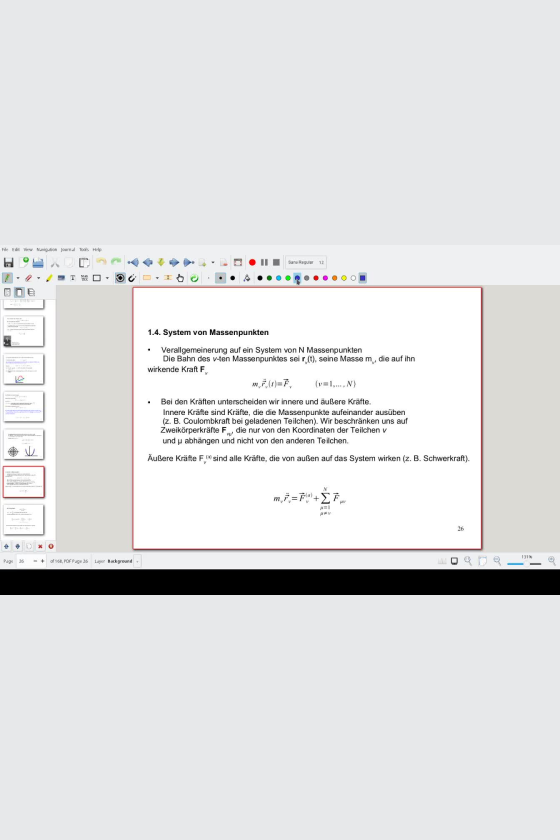Viewport: 560px width, 840px height.
Task: Start audio recording with red button
Action: pos(252,262)
